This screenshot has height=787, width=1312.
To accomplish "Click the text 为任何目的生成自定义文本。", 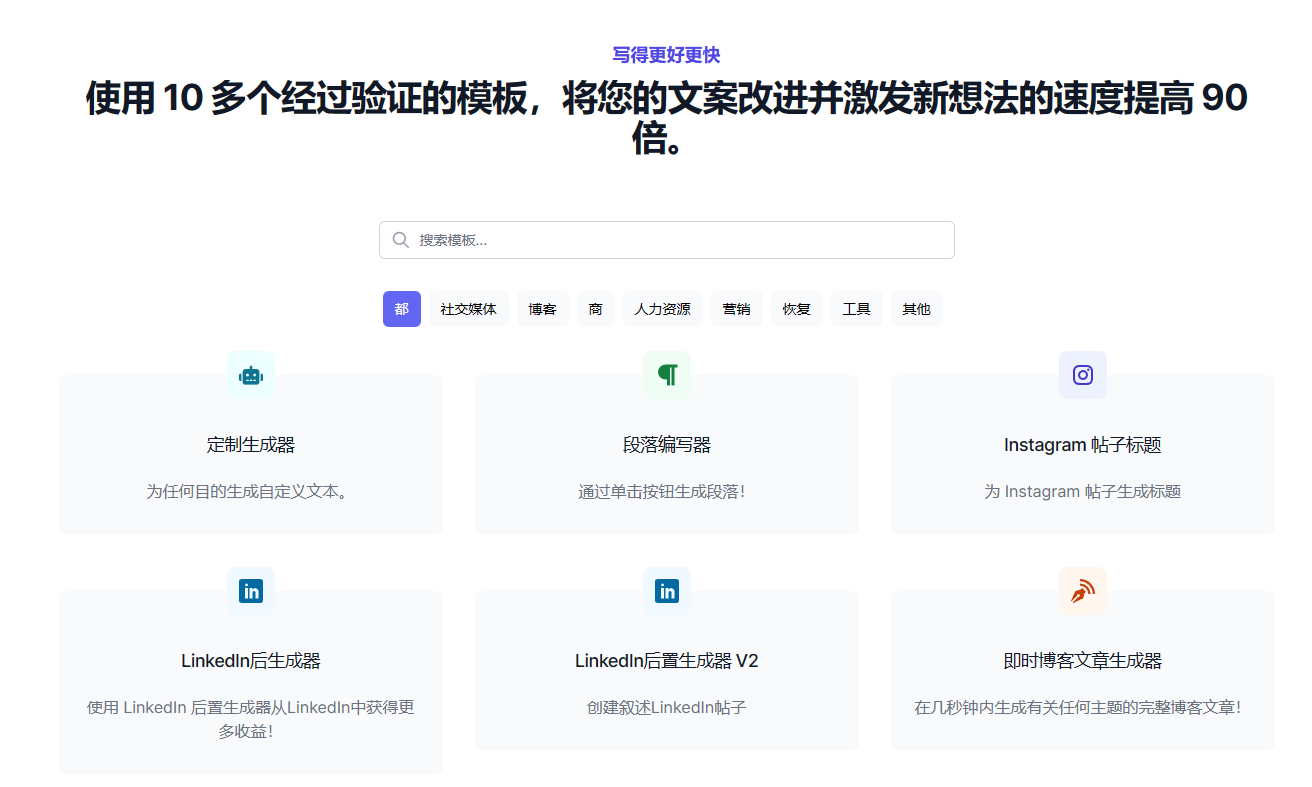I will pyautogui.click(x=251, y=492).
